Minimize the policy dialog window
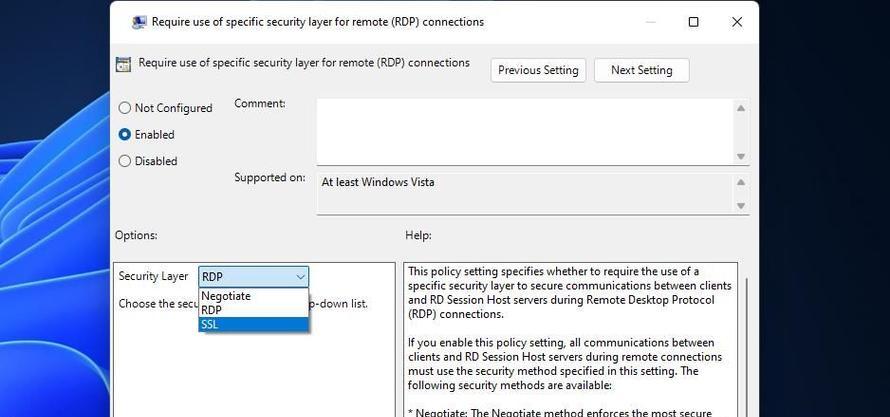Image resolution: width=890 pixels, height=417 pixels. (x=650, y=22)
